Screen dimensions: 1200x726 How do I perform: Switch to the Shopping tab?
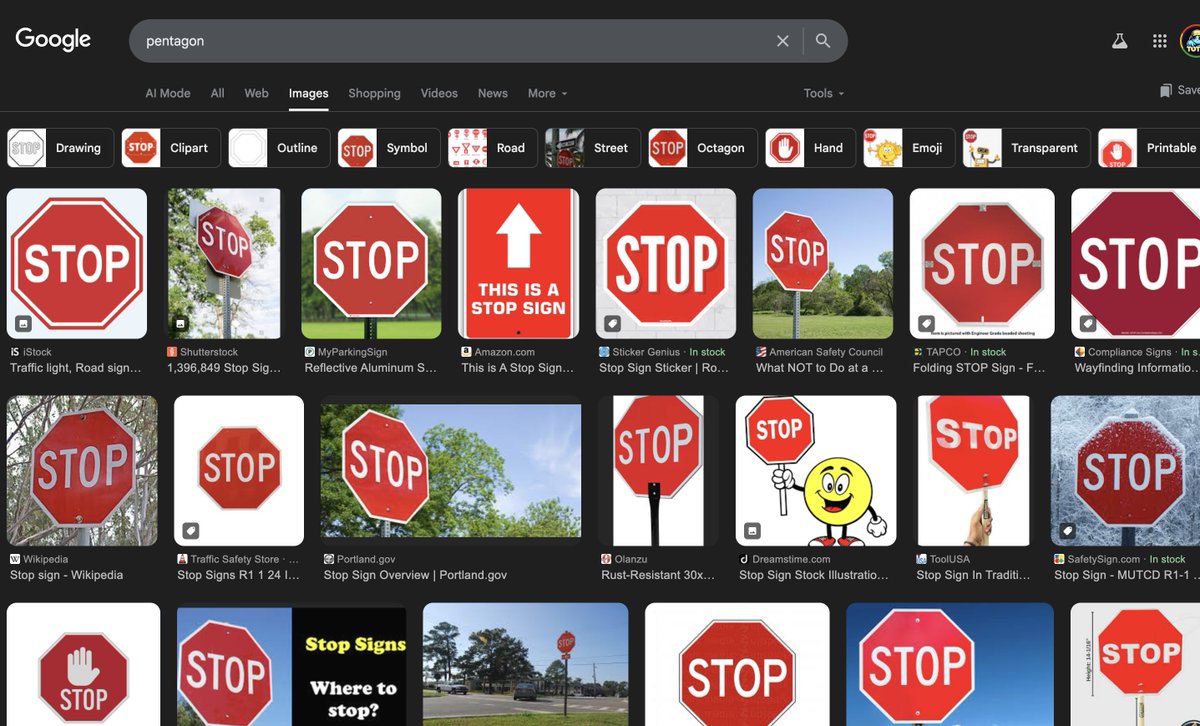coord(374,93)
